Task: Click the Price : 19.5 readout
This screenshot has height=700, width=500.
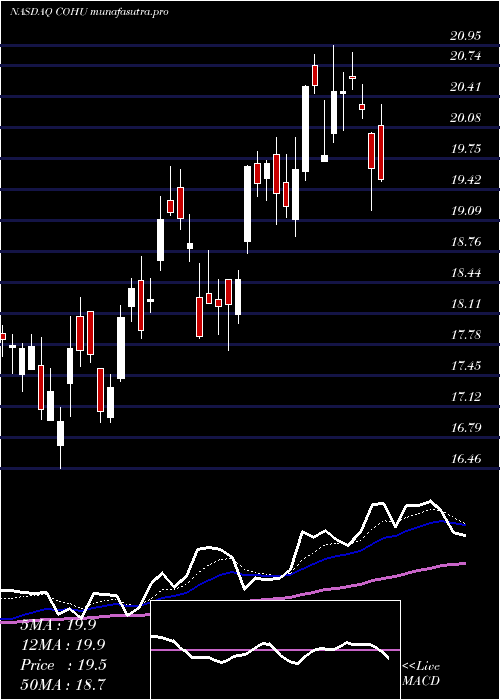Action: (x=63, y=665)
